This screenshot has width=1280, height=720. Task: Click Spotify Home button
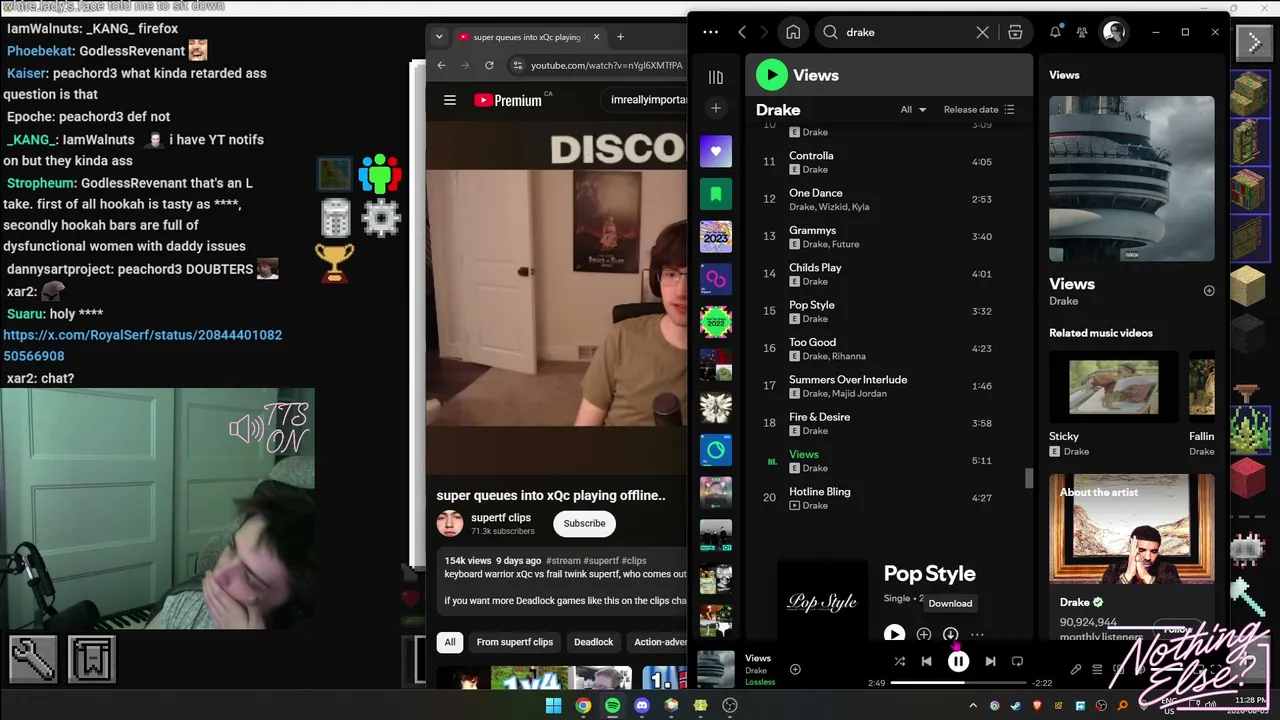793,32
